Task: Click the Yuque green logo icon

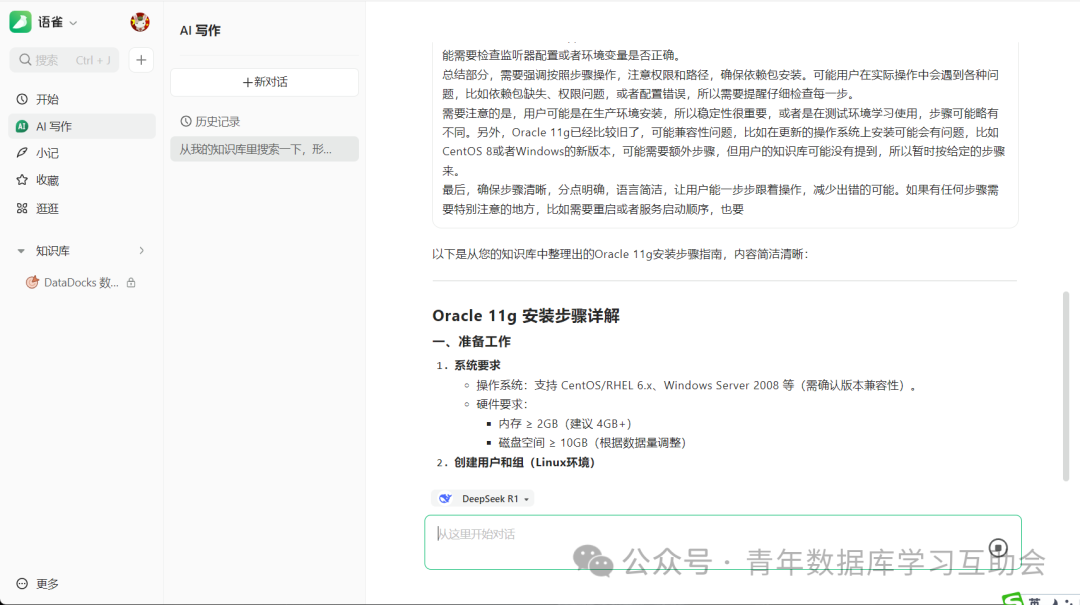Action: 20,22
